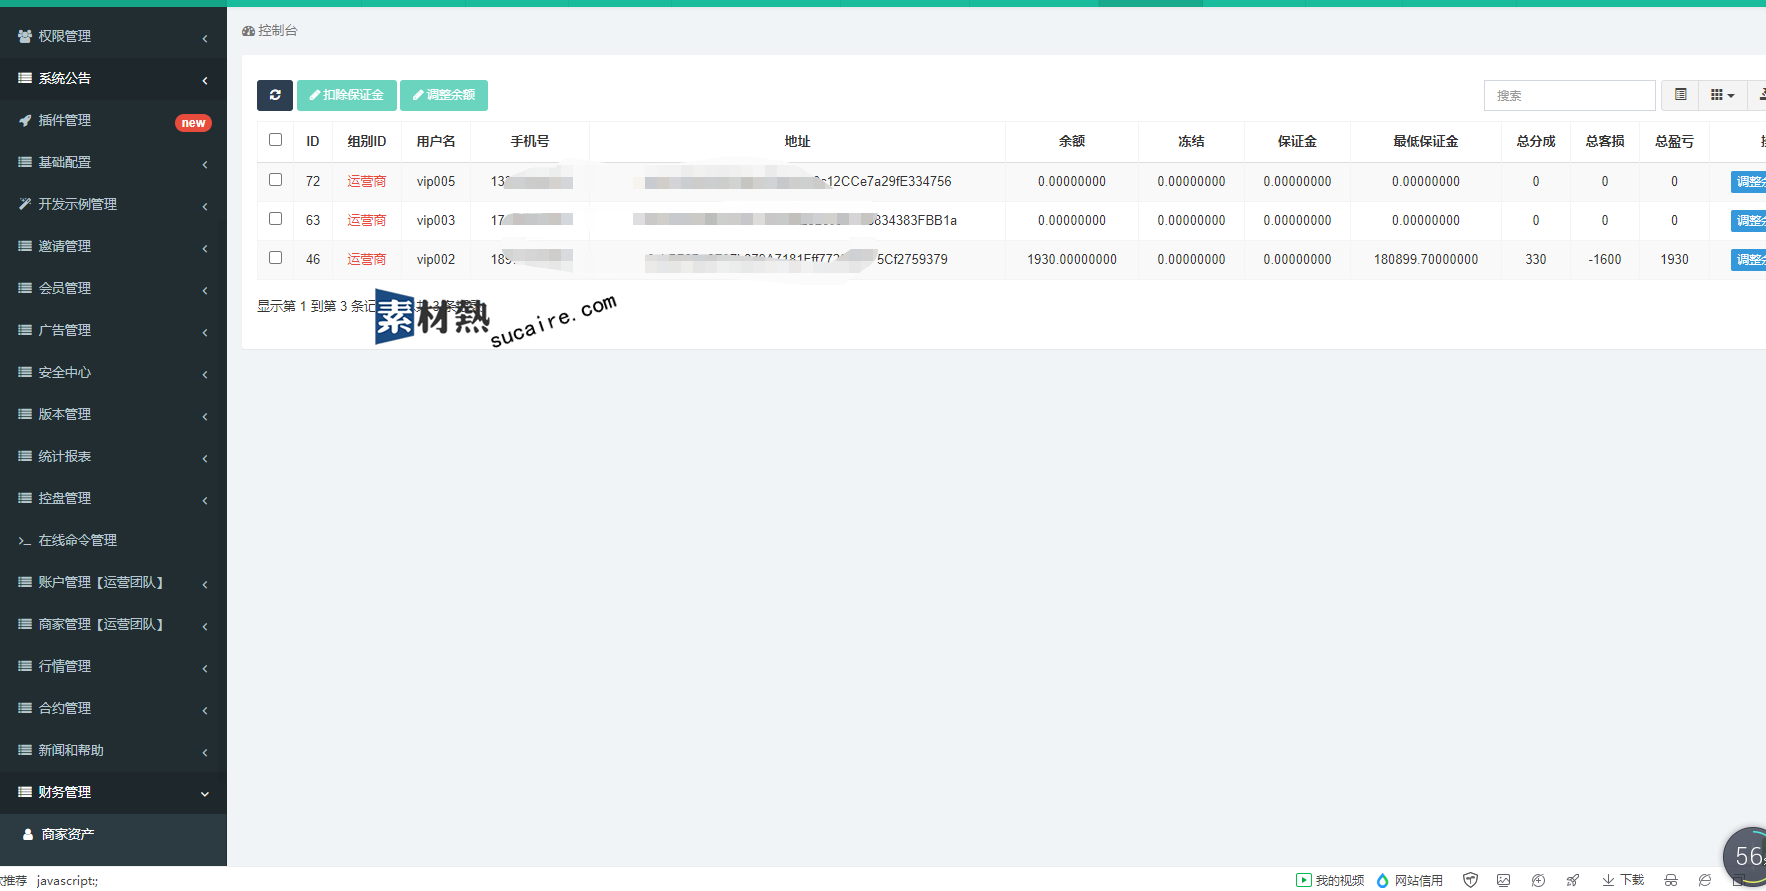This screenshot has width=1766, height=891.
Task: Expand 版本管理 chevron arrow
Action: (x=205, y=417)
